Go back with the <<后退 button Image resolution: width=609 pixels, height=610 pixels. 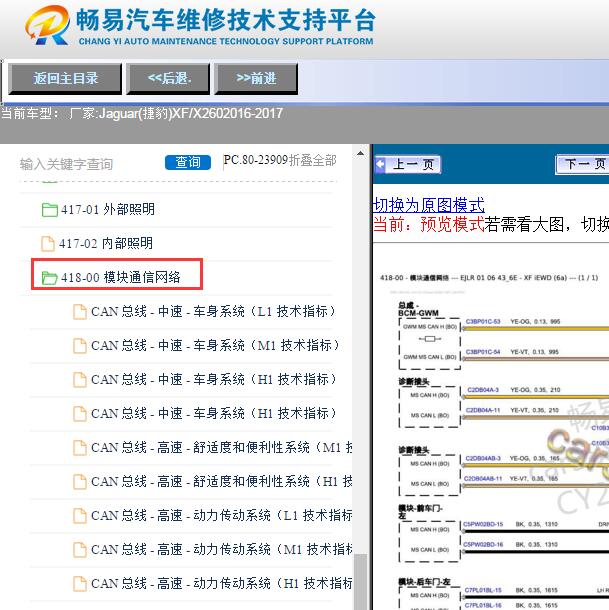click(x=168, y=79)
